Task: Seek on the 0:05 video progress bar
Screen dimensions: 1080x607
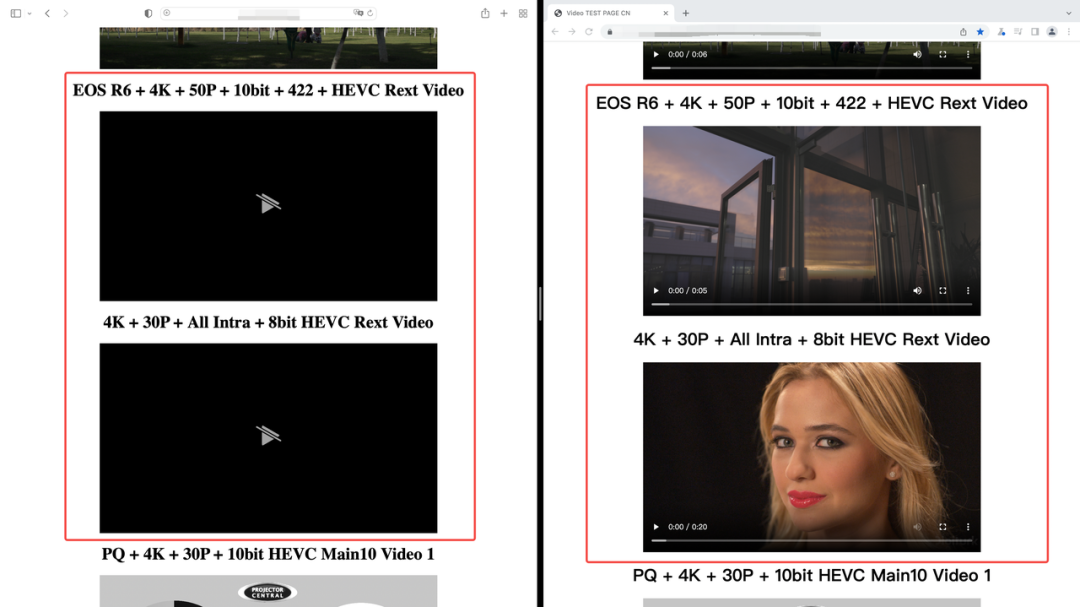Action: [811, 304]
